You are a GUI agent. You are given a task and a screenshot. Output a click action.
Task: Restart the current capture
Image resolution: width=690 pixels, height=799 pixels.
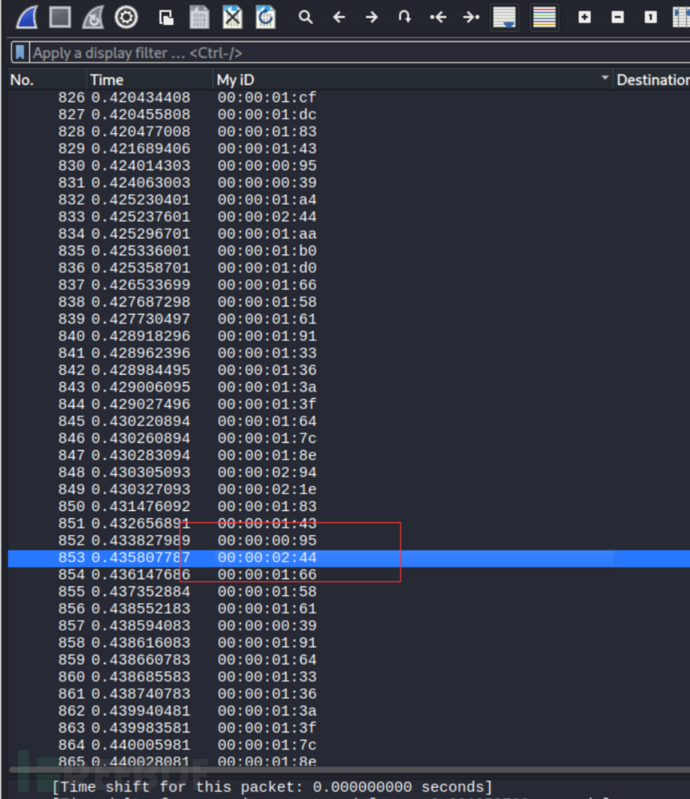(x=93, y=17)
